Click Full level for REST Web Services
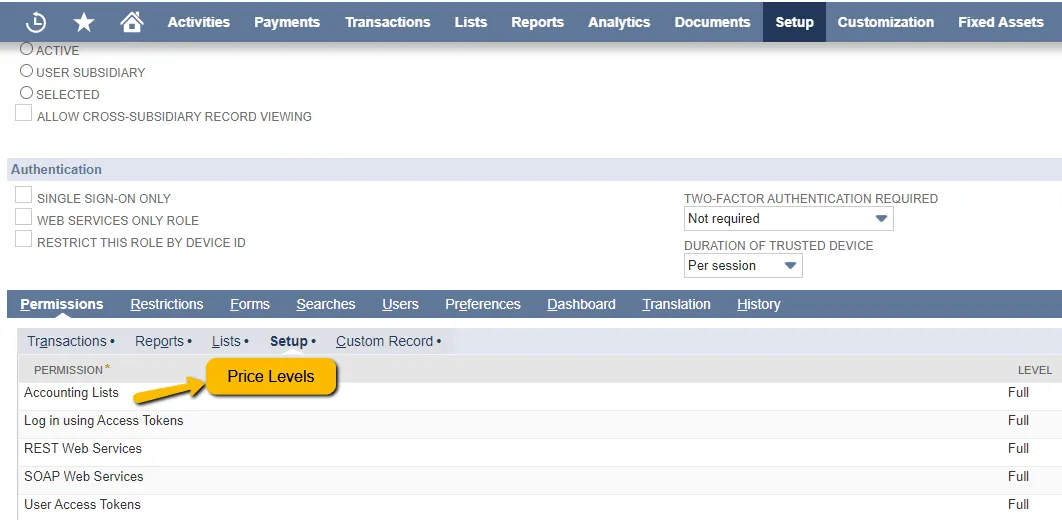The height and width of the screenshot is (520, 1062). pos(1018,448)
